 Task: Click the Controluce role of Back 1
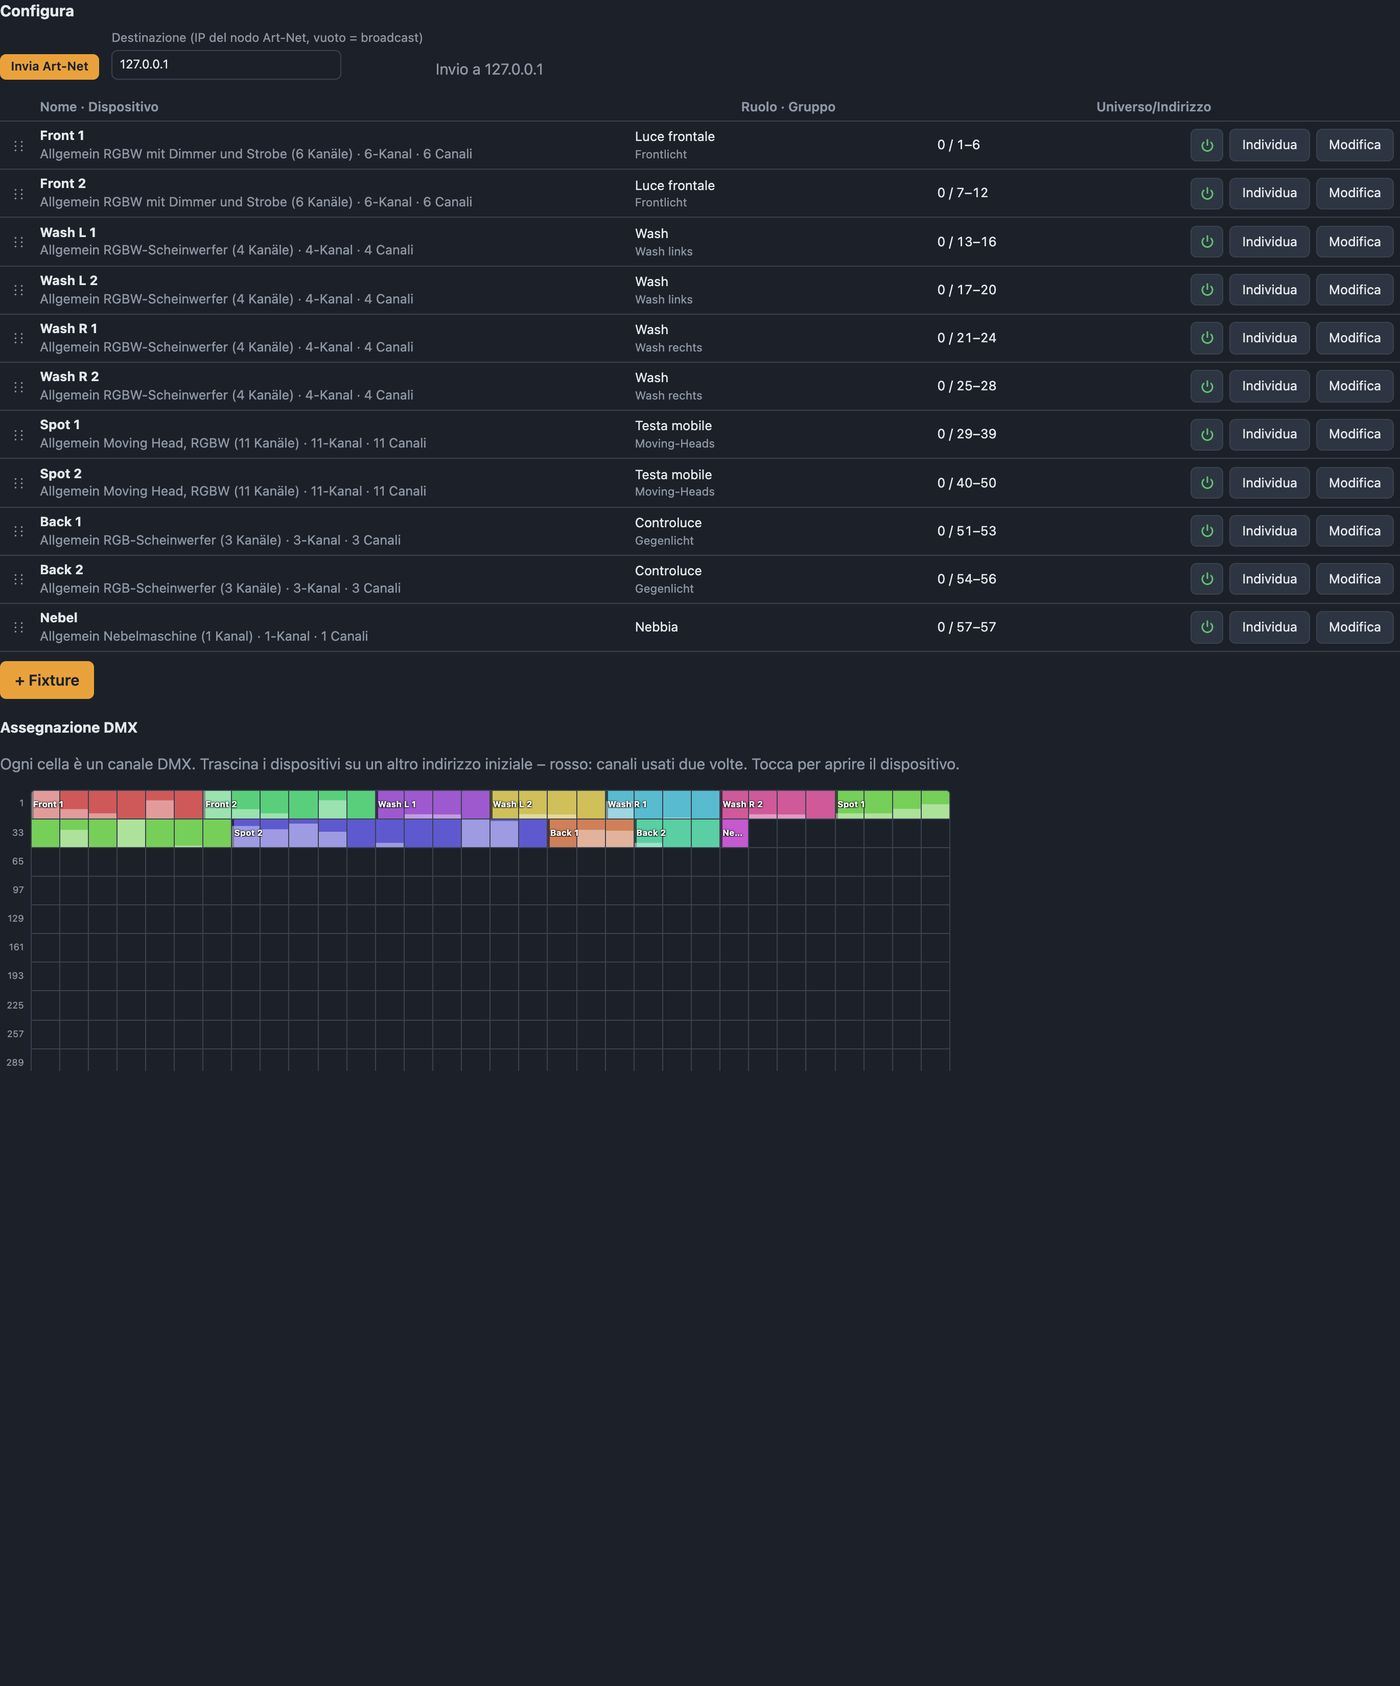[x=668, y=523]
